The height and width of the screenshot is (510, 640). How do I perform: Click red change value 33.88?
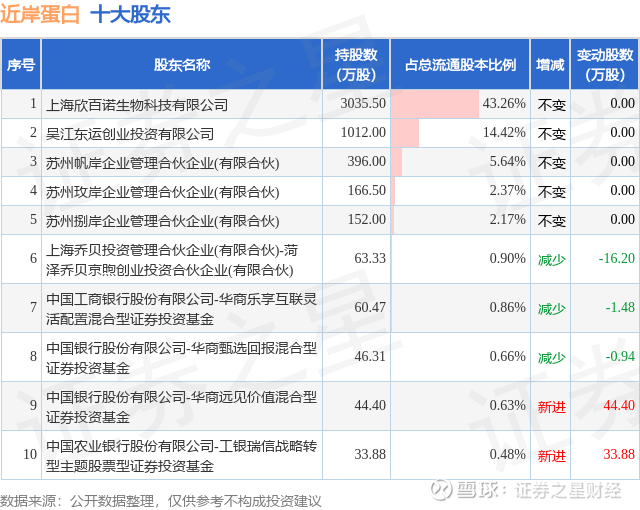coord(619,454)
